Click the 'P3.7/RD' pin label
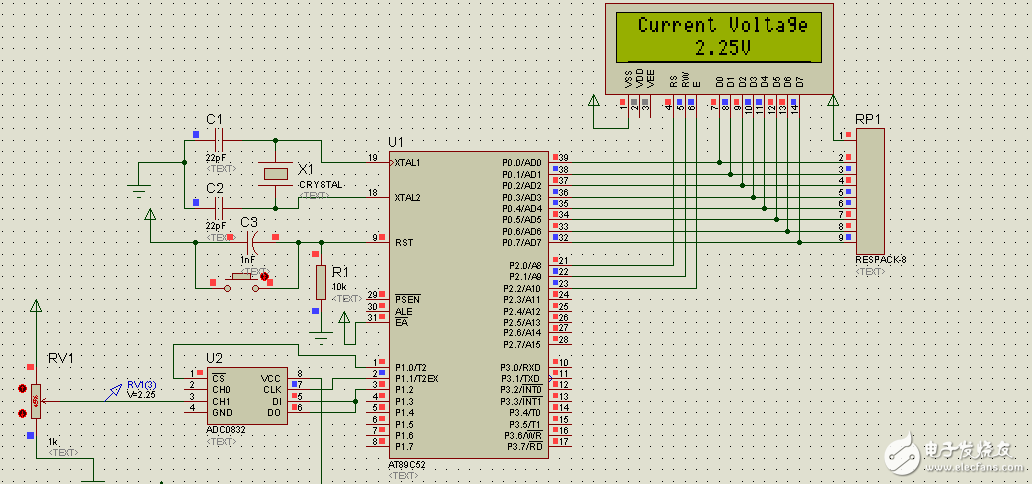The width and height of the screenshot is (1032, 484). [525, 447]
